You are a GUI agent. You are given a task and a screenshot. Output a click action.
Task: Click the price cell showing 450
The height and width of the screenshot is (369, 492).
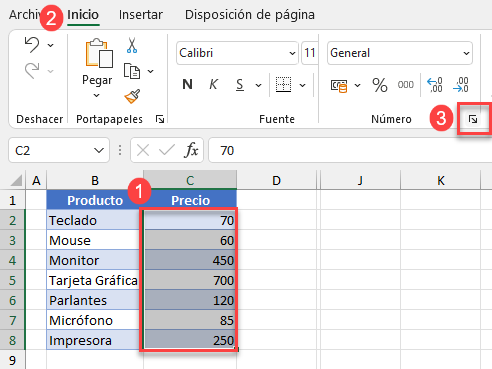coord(190,260)
